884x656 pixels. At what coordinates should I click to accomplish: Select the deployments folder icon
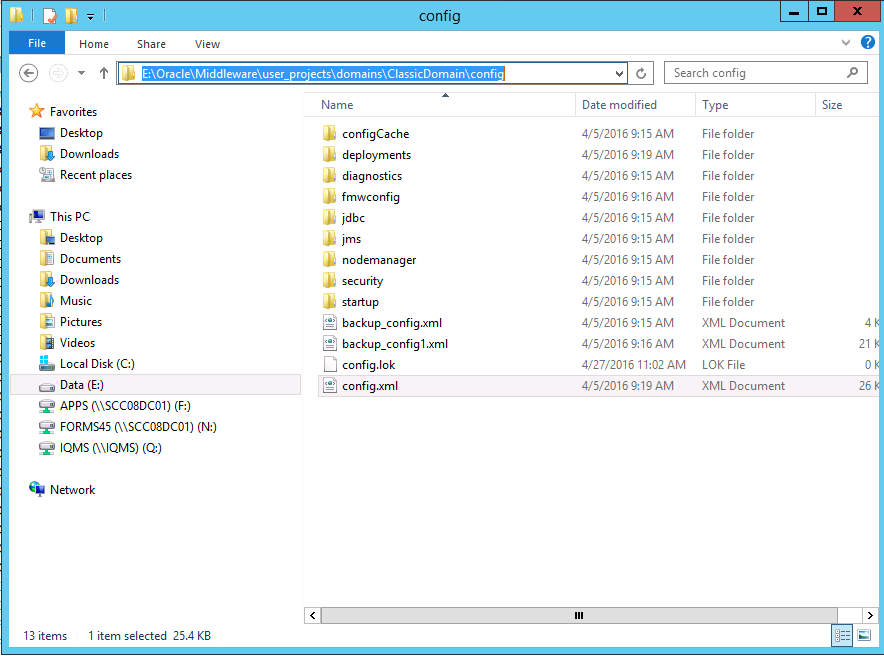pos(330,154)
